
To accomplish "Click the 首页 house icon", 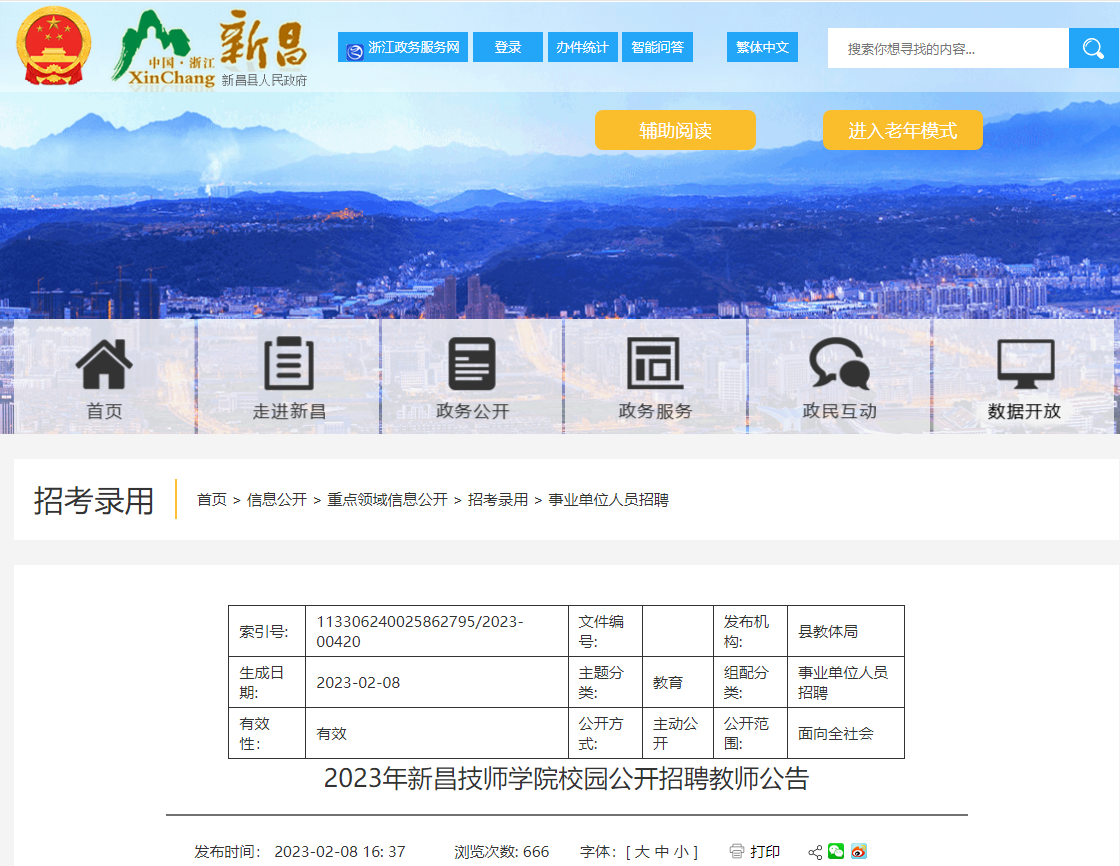I will (104, 364).
